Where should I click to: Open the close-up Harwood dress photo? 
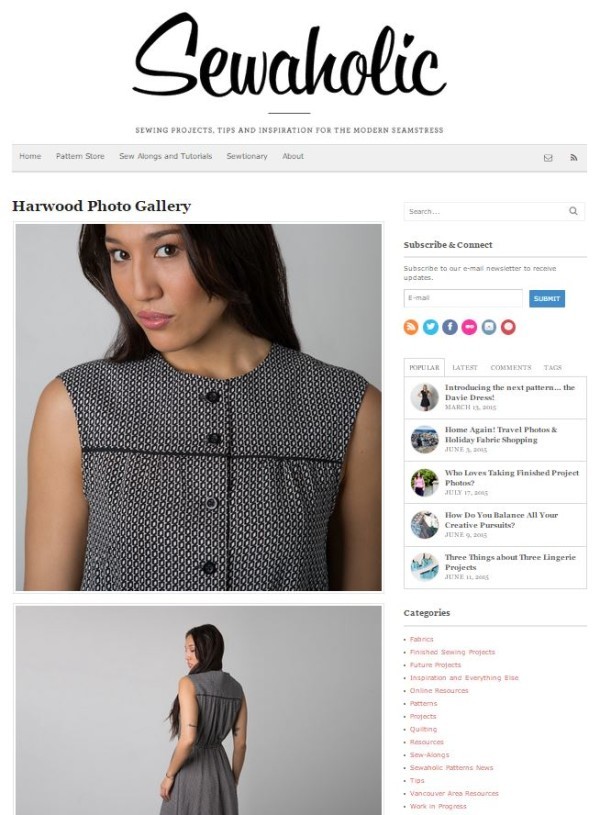198,408
